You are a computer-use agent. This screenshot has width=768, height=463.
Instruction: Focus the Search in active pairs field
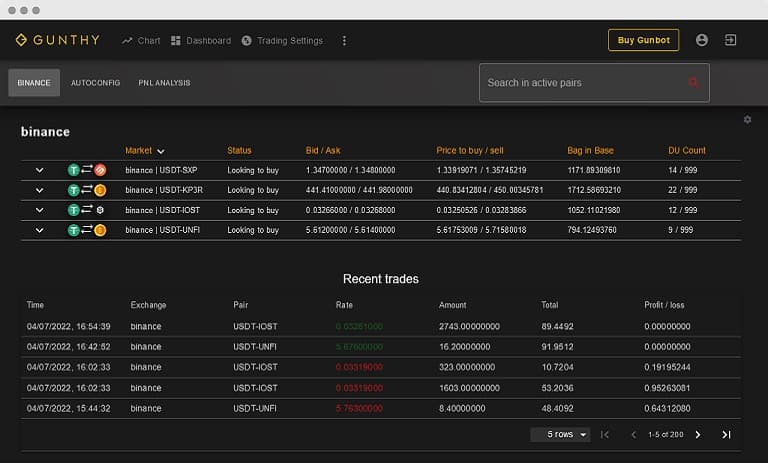(594, 83)
